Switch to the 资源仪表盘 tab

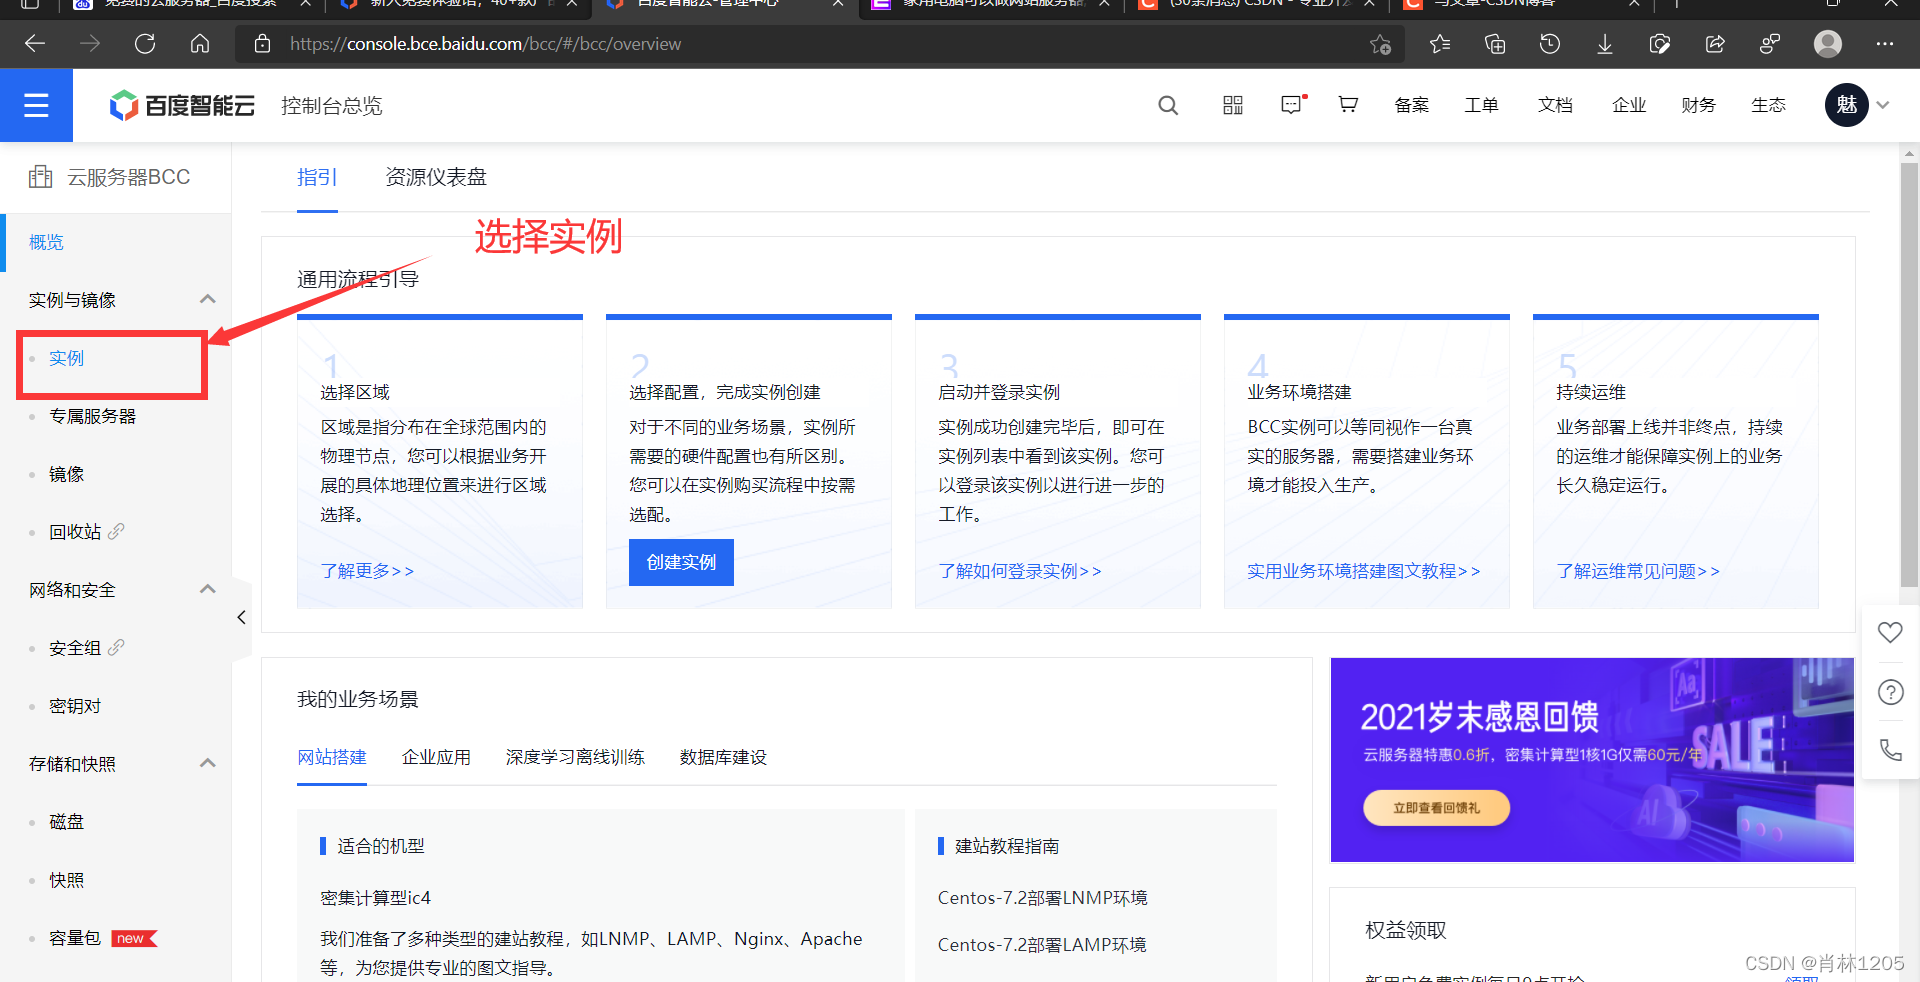click(436, 177)
